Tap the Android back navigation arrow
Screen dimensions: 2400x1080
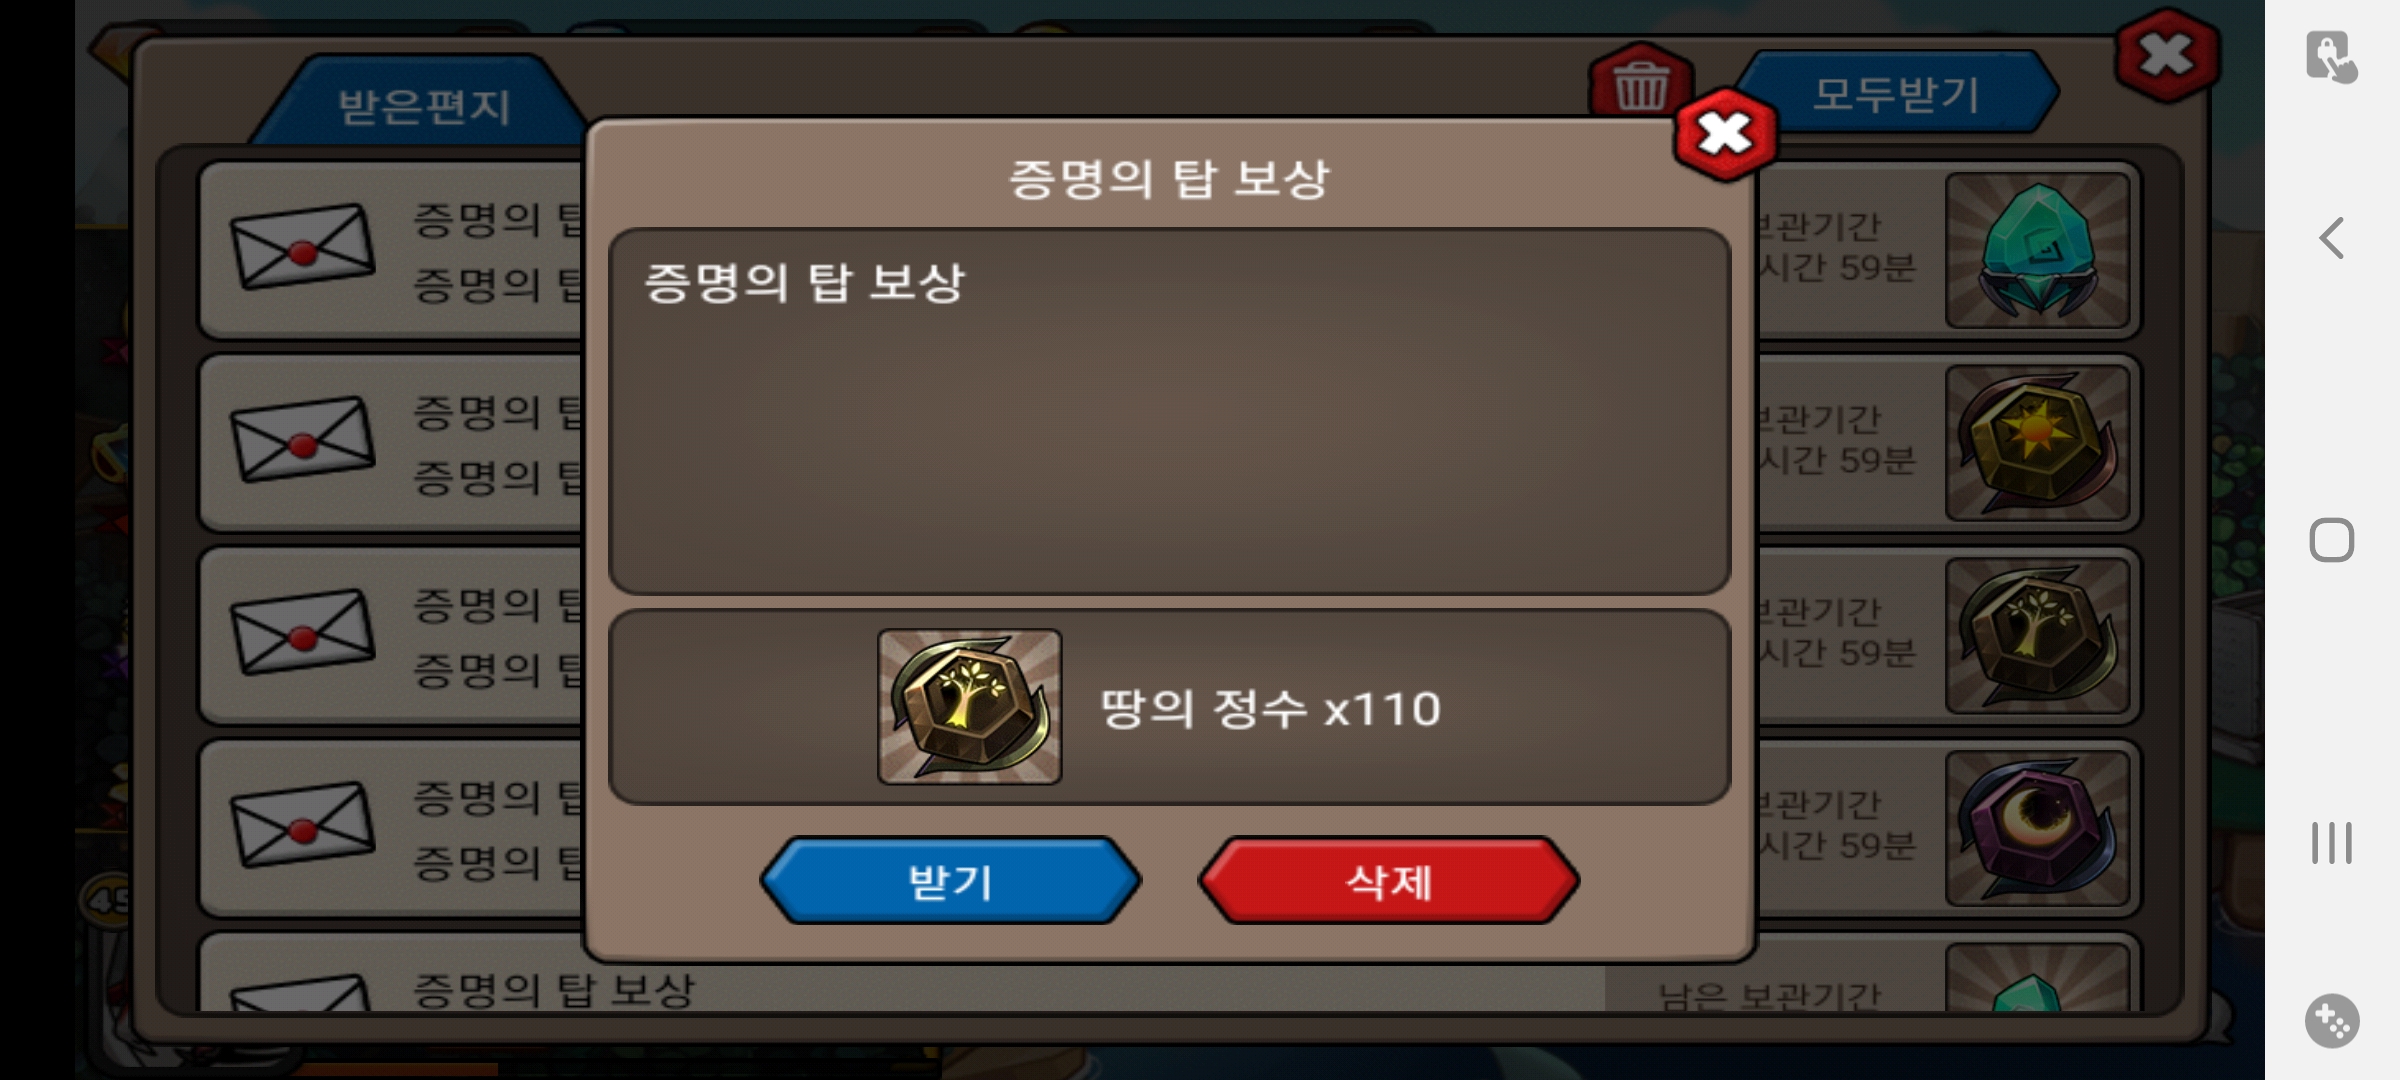point(2332,238)
